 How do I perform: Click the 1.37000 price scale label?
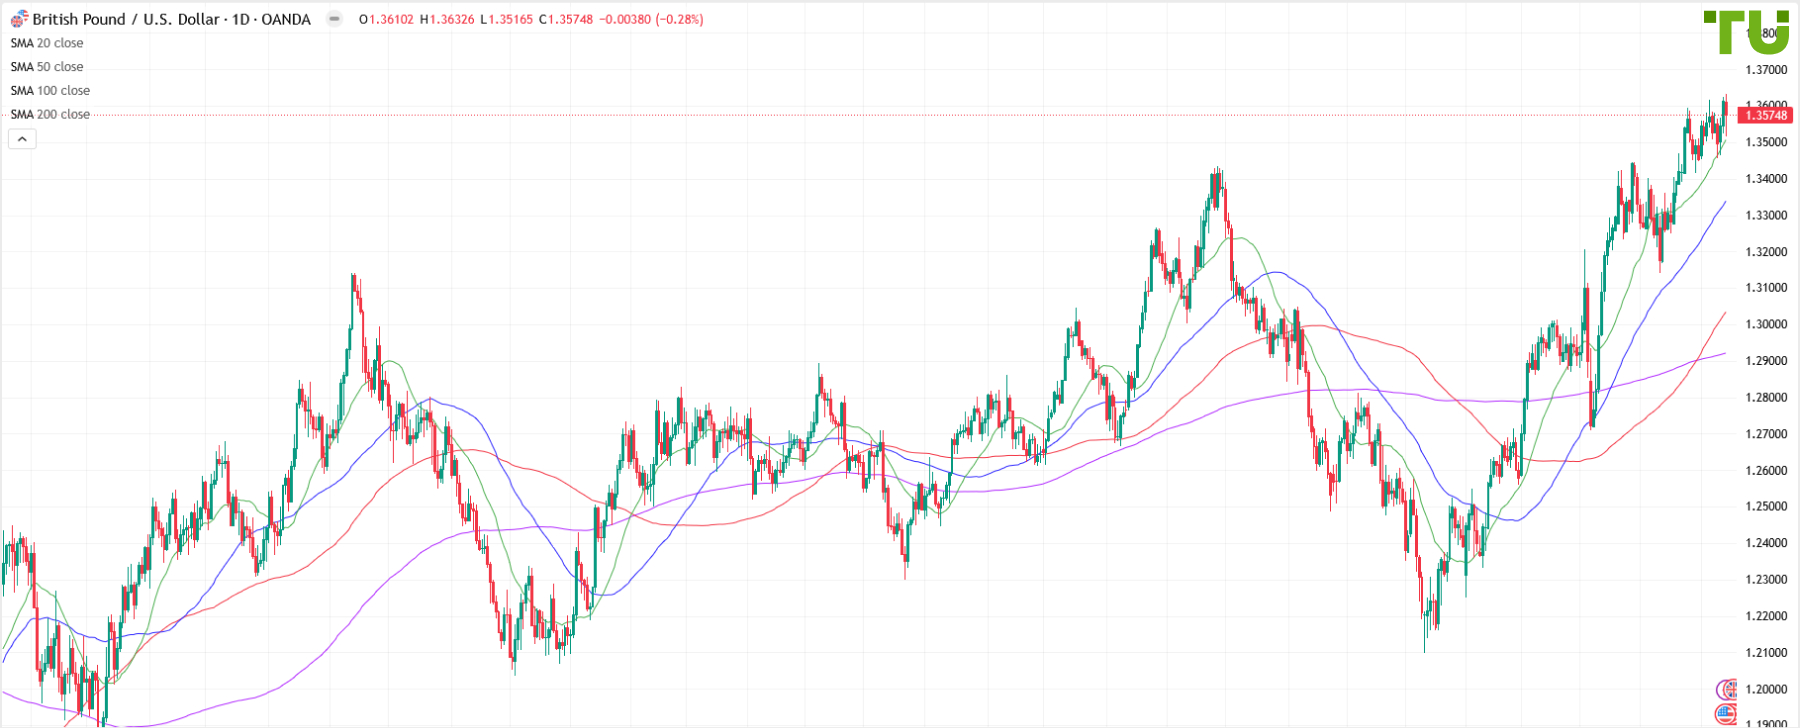point(1766,70)
